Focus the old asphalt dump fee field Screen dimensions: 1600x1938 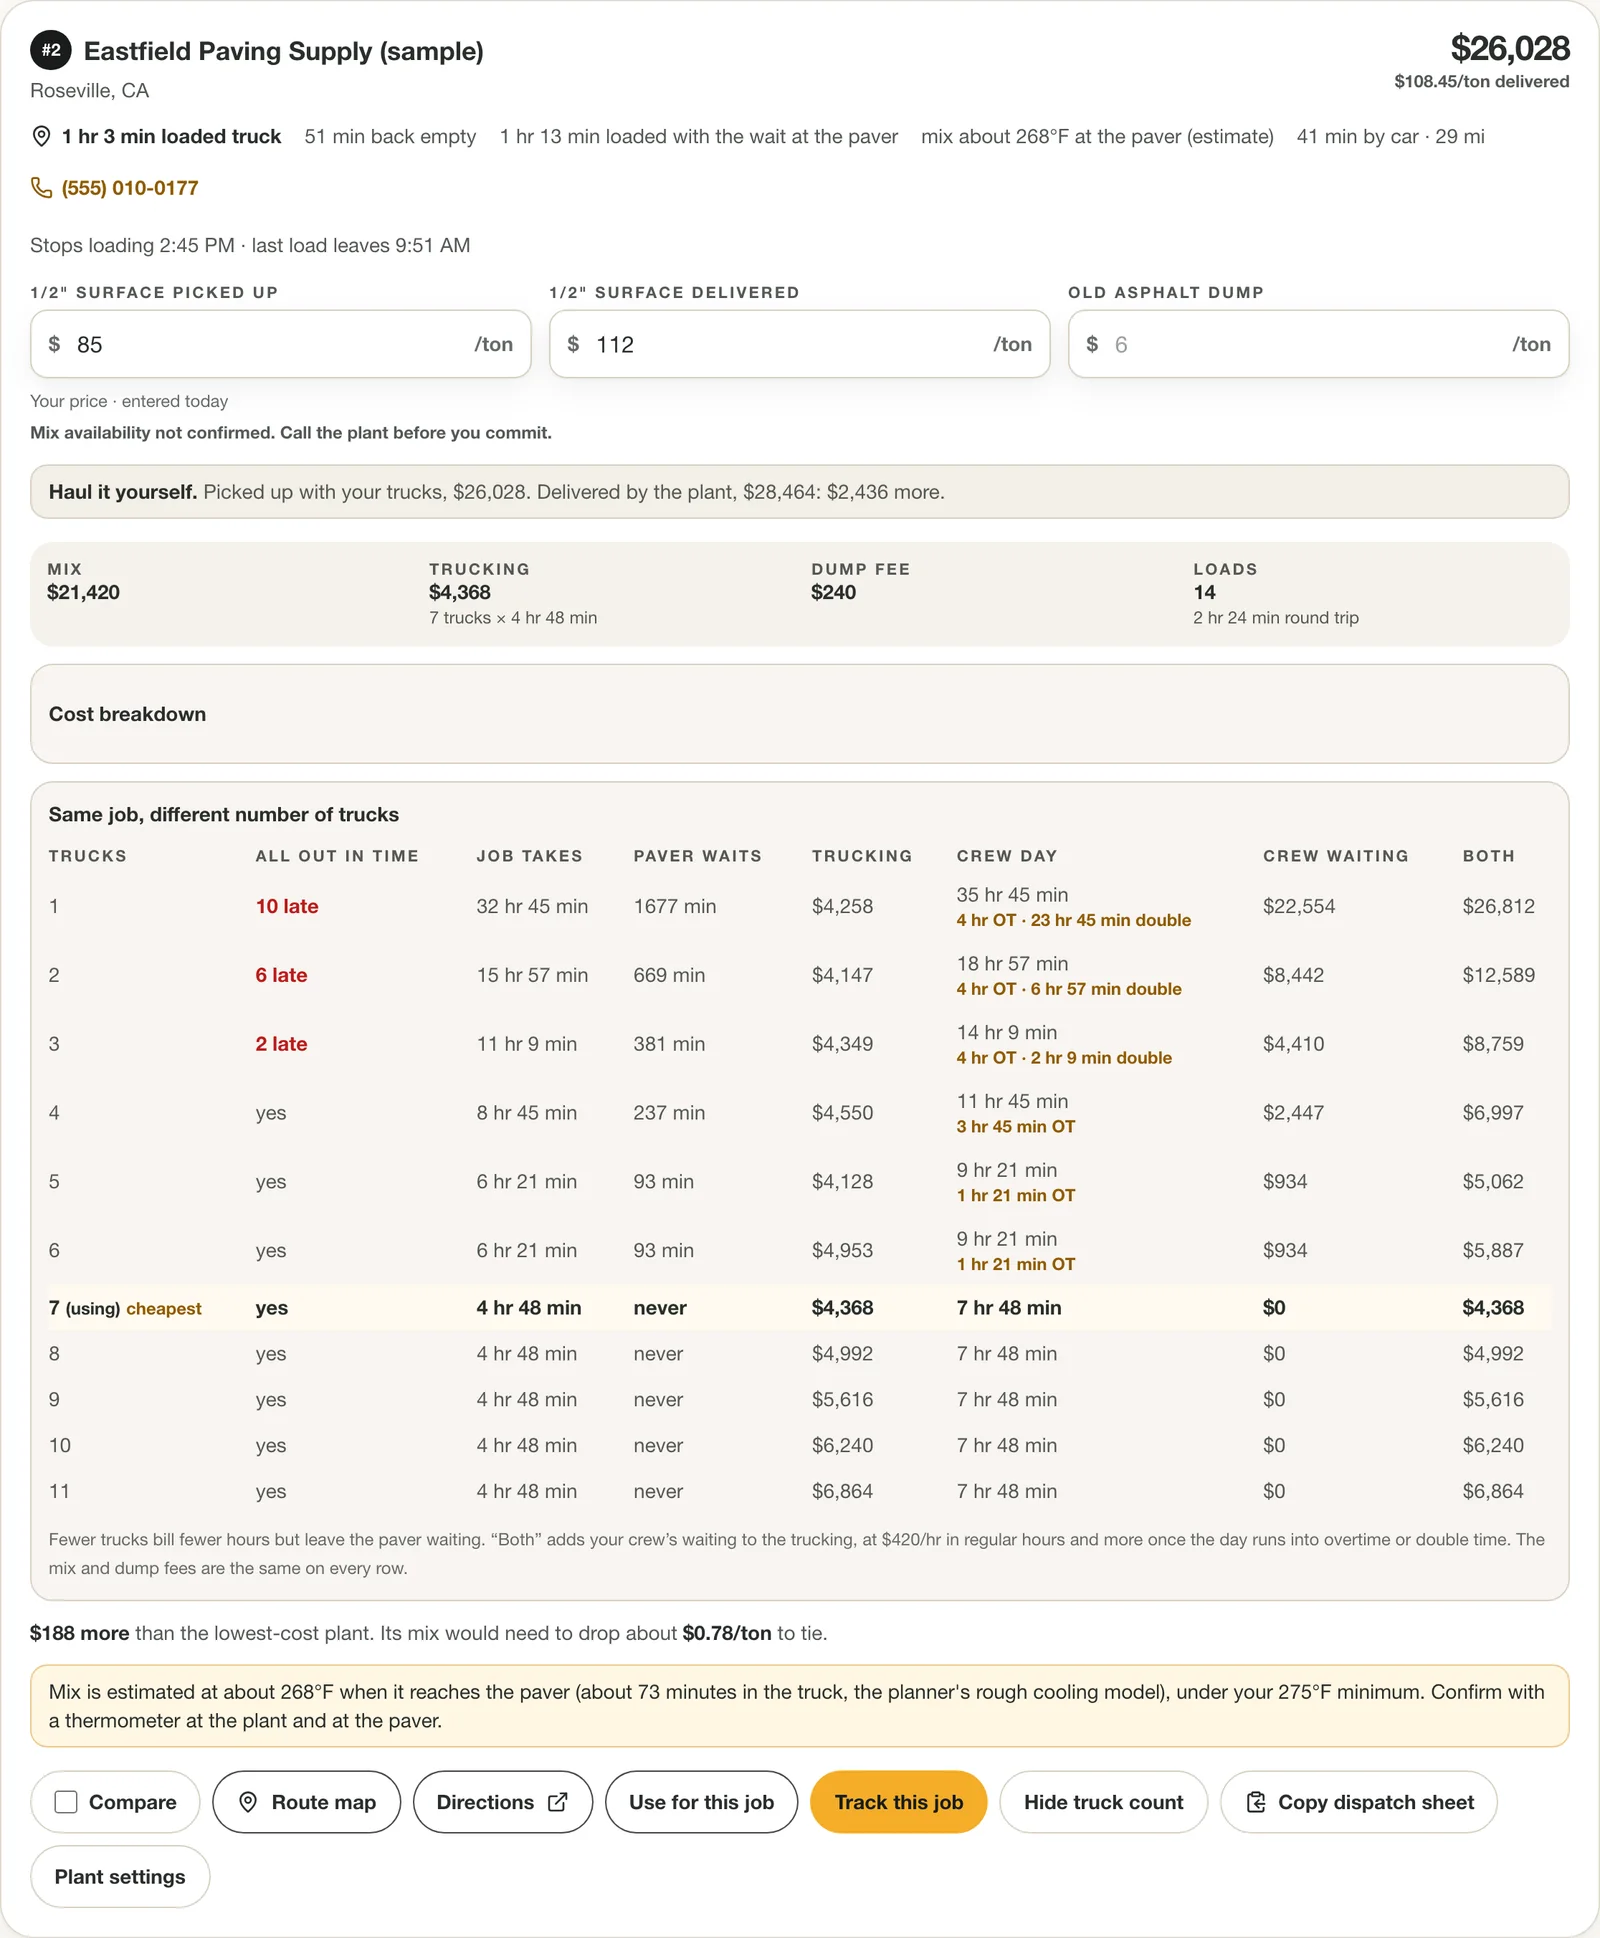[1318, 344]
